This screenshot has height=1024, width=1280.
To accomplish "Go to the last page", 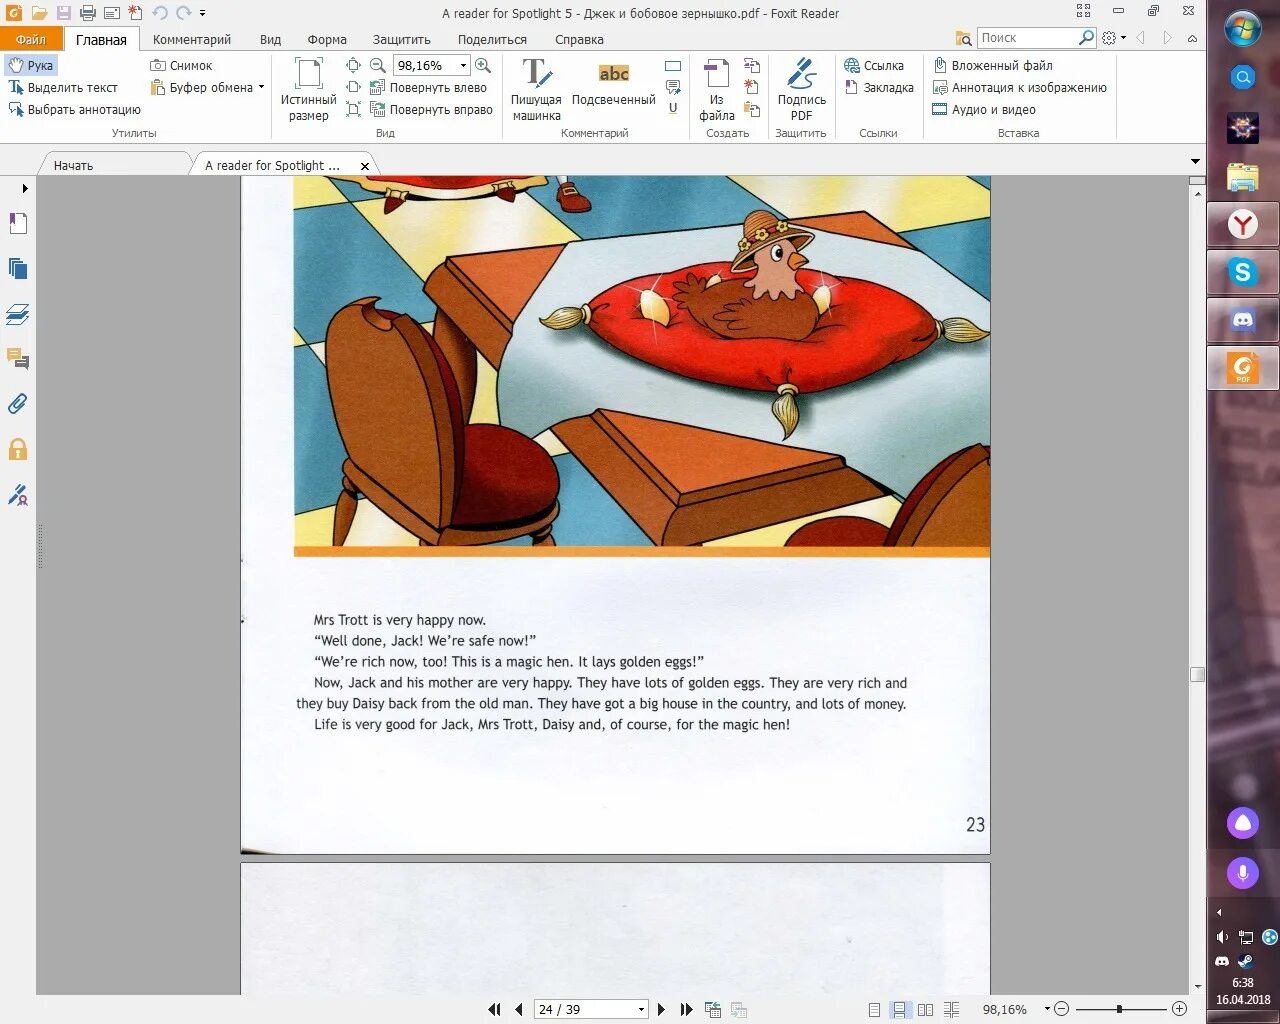I will click(686, 1009).
